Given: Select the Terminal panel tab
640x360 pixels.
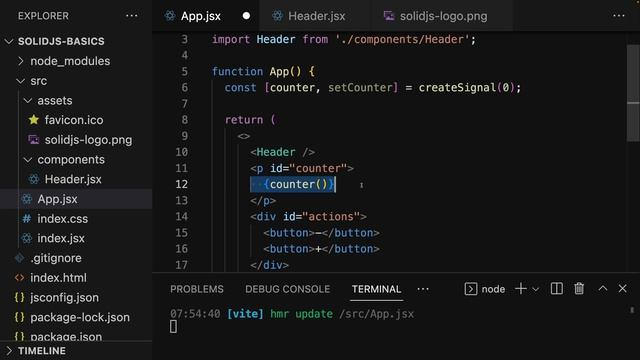Looking at the screenshot, I should coord(376,289).
